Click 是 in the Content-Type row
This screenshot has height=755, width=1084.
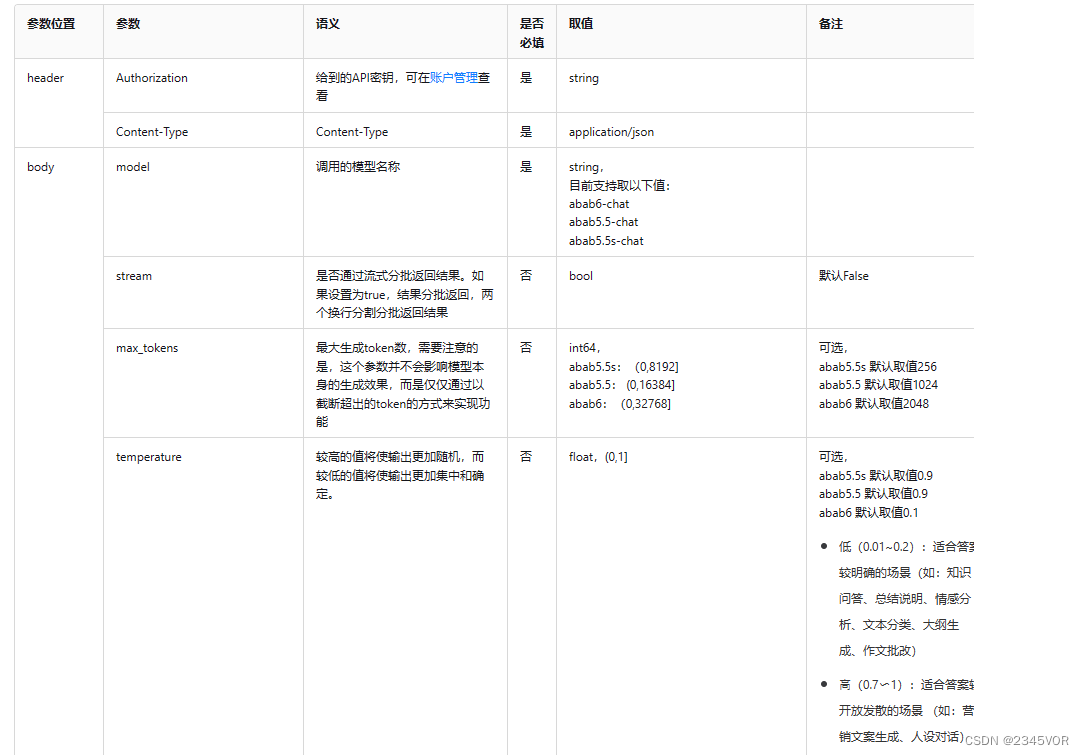pyautogui.click(x=526, y=131)
